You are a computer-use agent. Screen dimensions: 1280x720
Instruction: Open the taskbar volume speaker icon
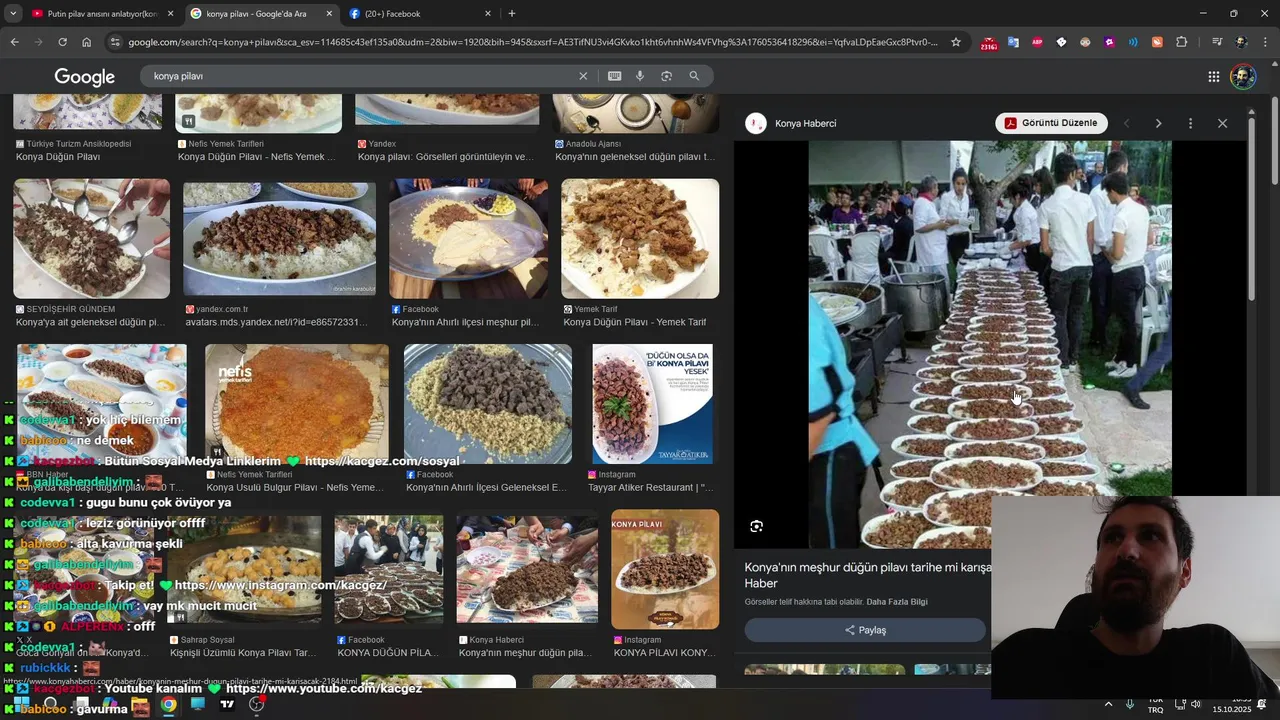tap(1196, 705)
